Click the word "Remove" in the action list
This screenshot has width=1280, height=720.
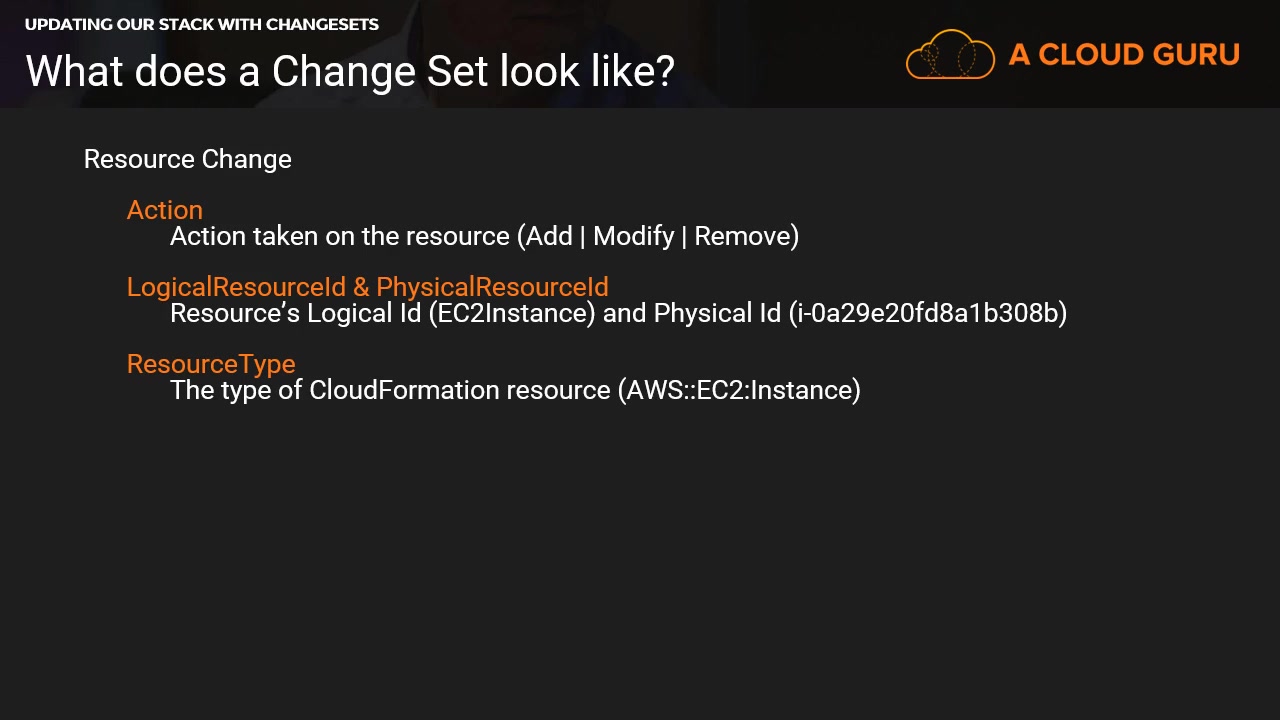point(742,236)
